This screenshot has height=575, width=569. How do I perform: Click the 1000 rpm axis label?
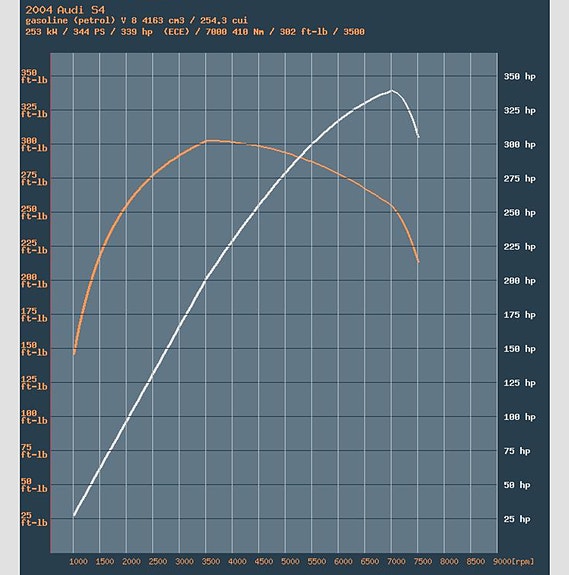[x=78, y=561]
